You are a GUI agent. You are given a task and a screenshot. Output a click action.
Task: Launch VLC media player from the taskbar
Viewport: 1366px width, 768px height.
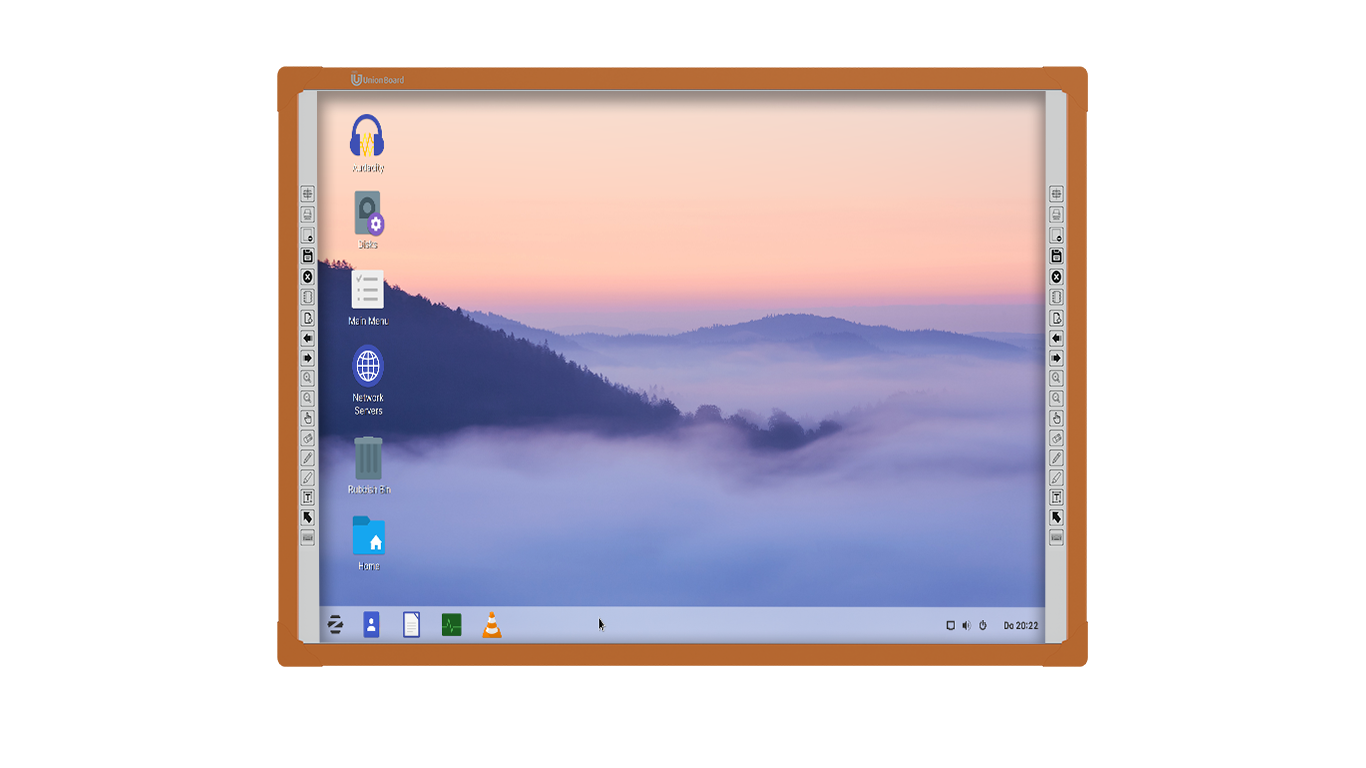pyautogui.click(x=492, y=625)
